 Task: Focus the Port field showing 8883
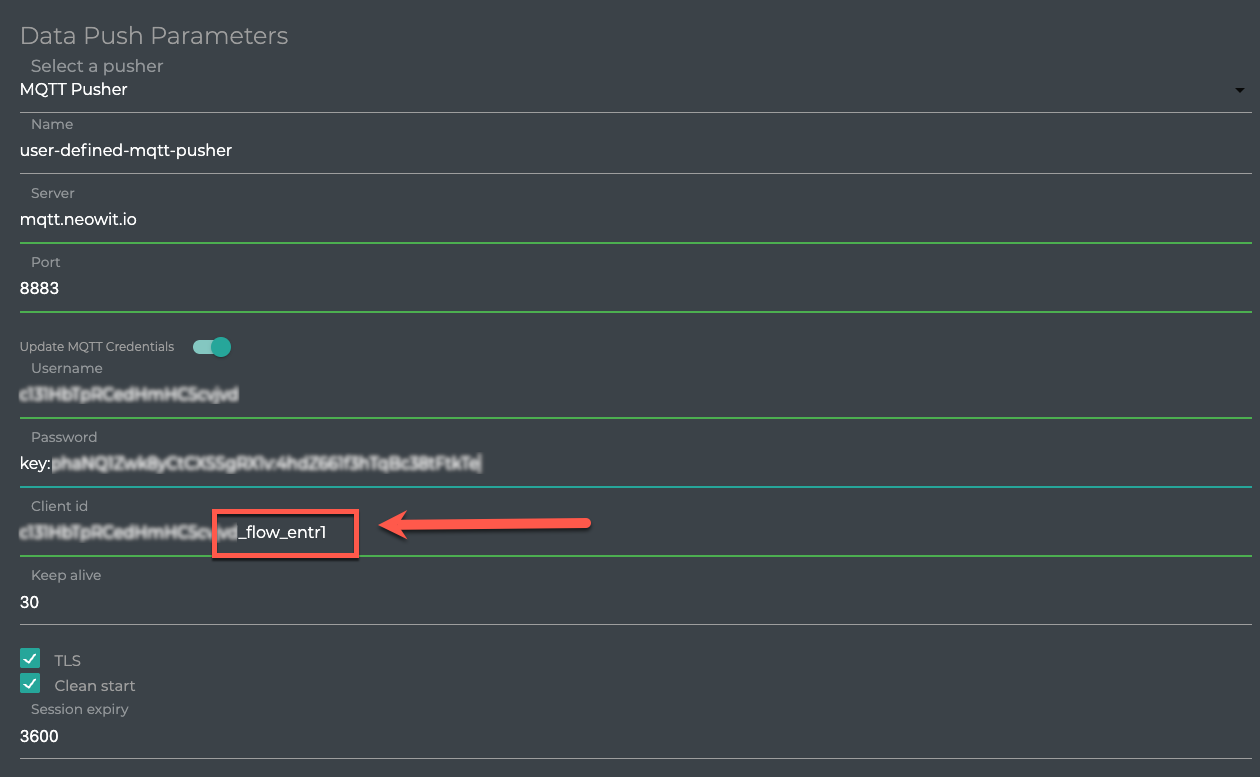[40, 288]
